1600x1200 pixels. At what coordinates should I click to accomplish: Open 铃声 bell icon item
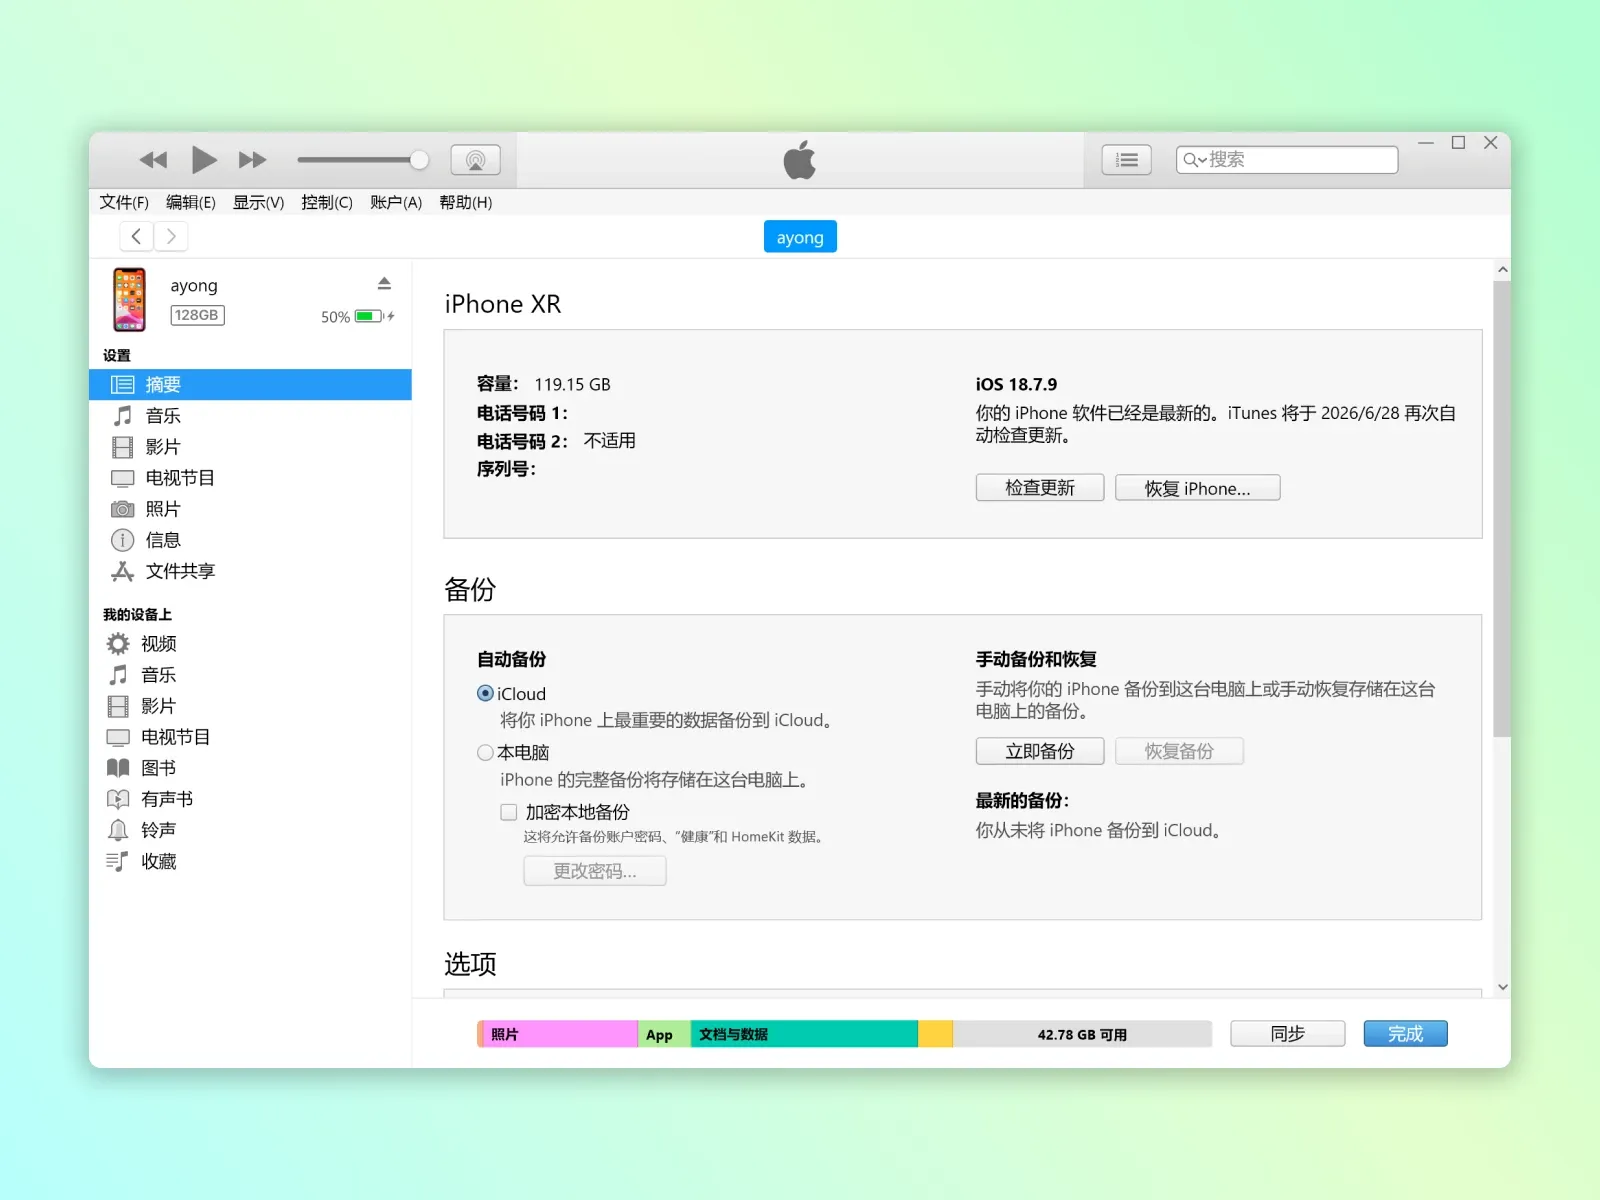(x=250, y=830)
